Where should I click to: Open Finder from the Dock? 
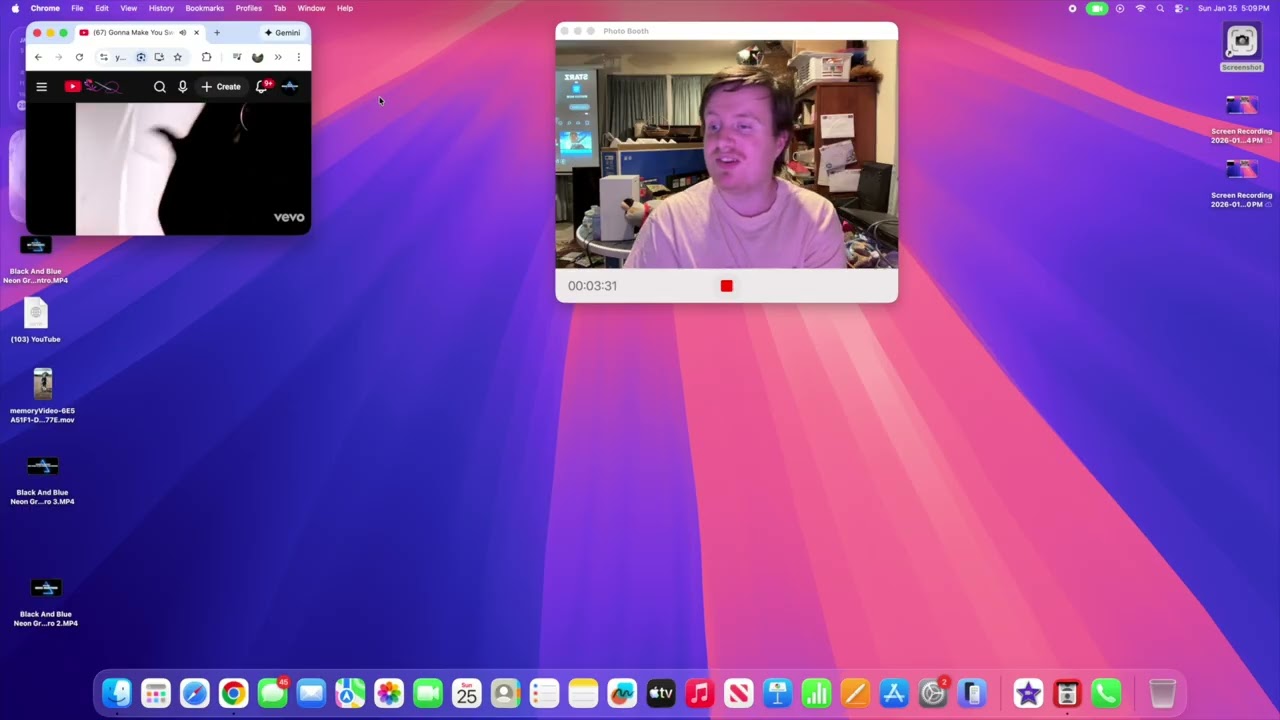tap(117, 693)
